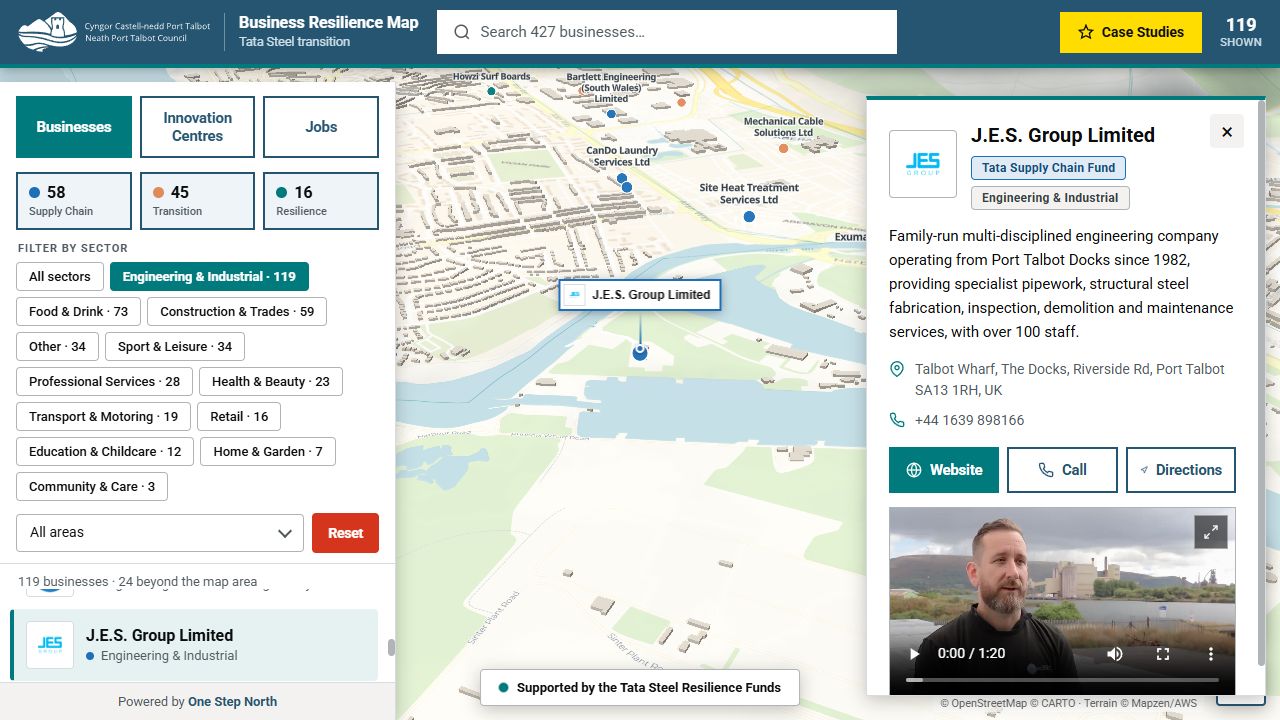Image resolution: width=1280 pixels, height=720 pixels.
Task: Switch to the Businesses tab
Action: point(74,127)
